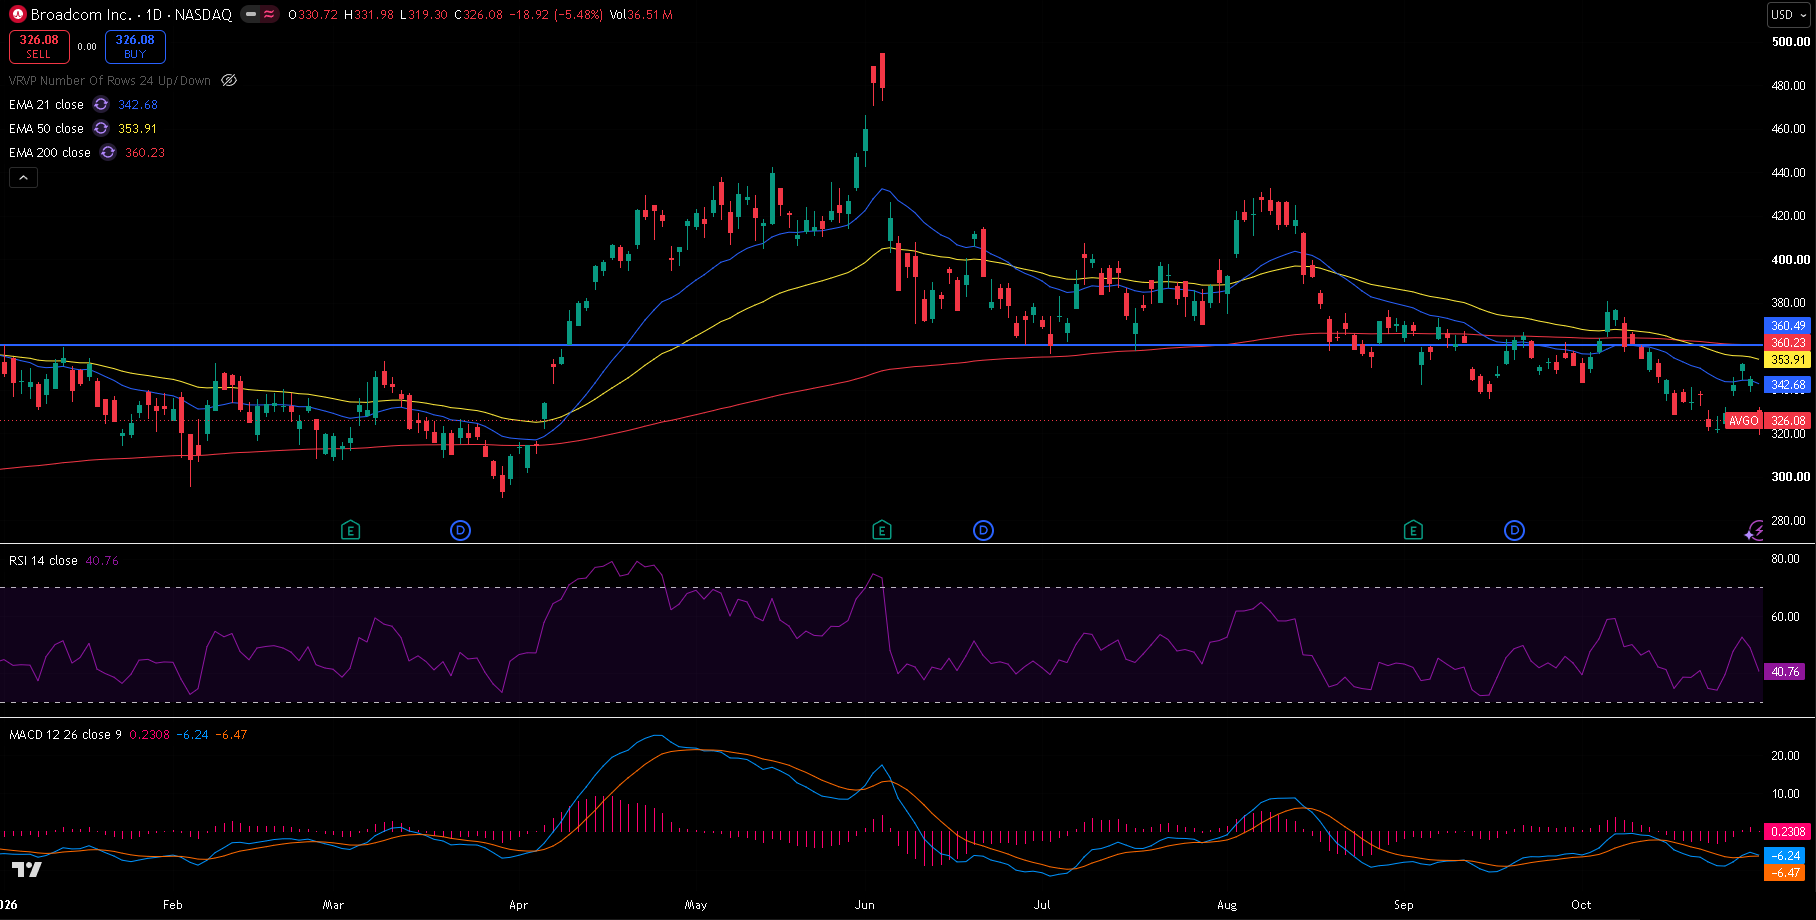Click the RSI value 40.76 in legend
1816x920 pixels.
tap(102, 561)
